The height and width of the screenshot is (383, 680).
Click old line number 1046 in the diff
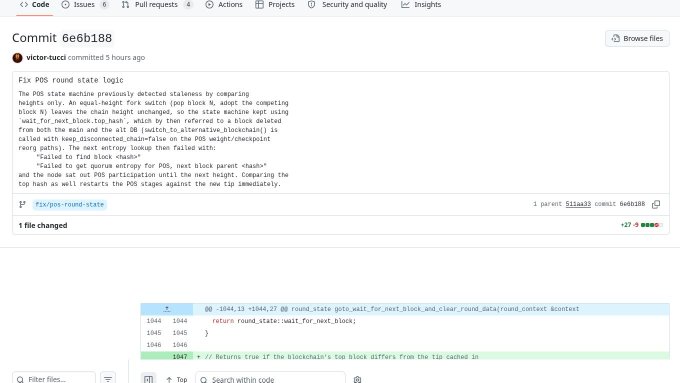tap(154, 345)
